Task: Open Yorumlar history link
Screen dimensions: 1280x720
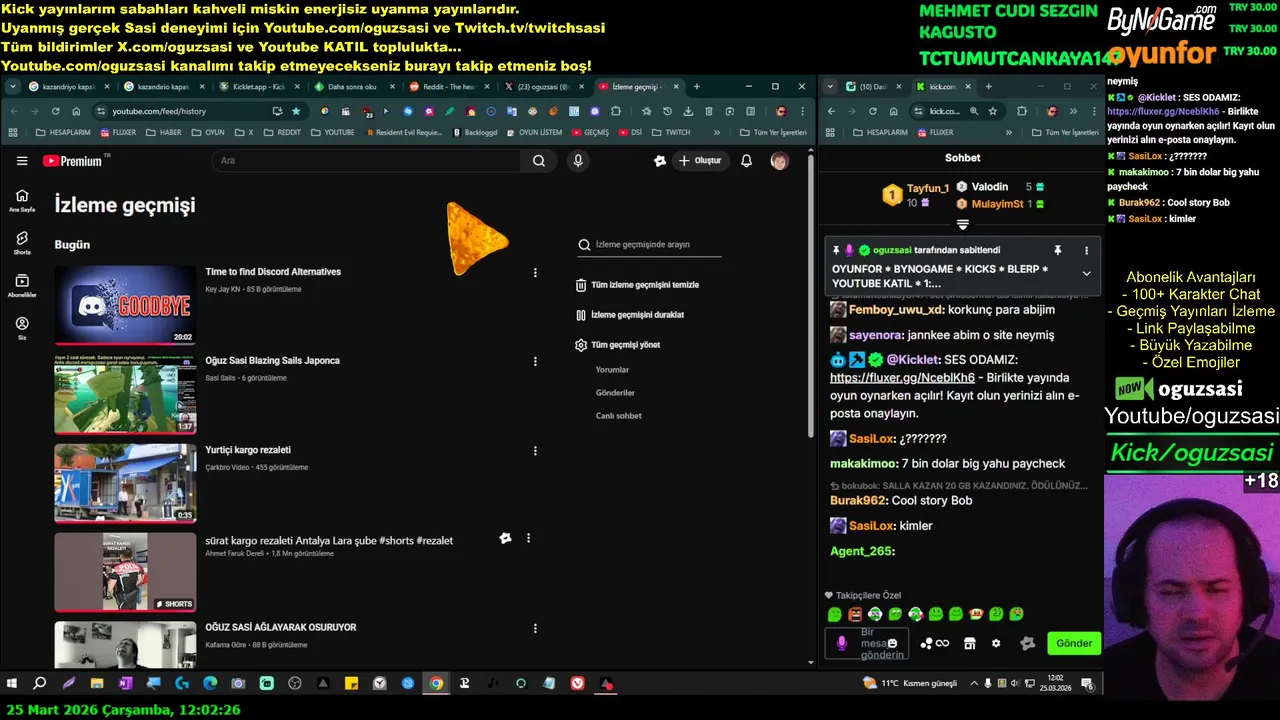Action: click(x=612, y=370)
